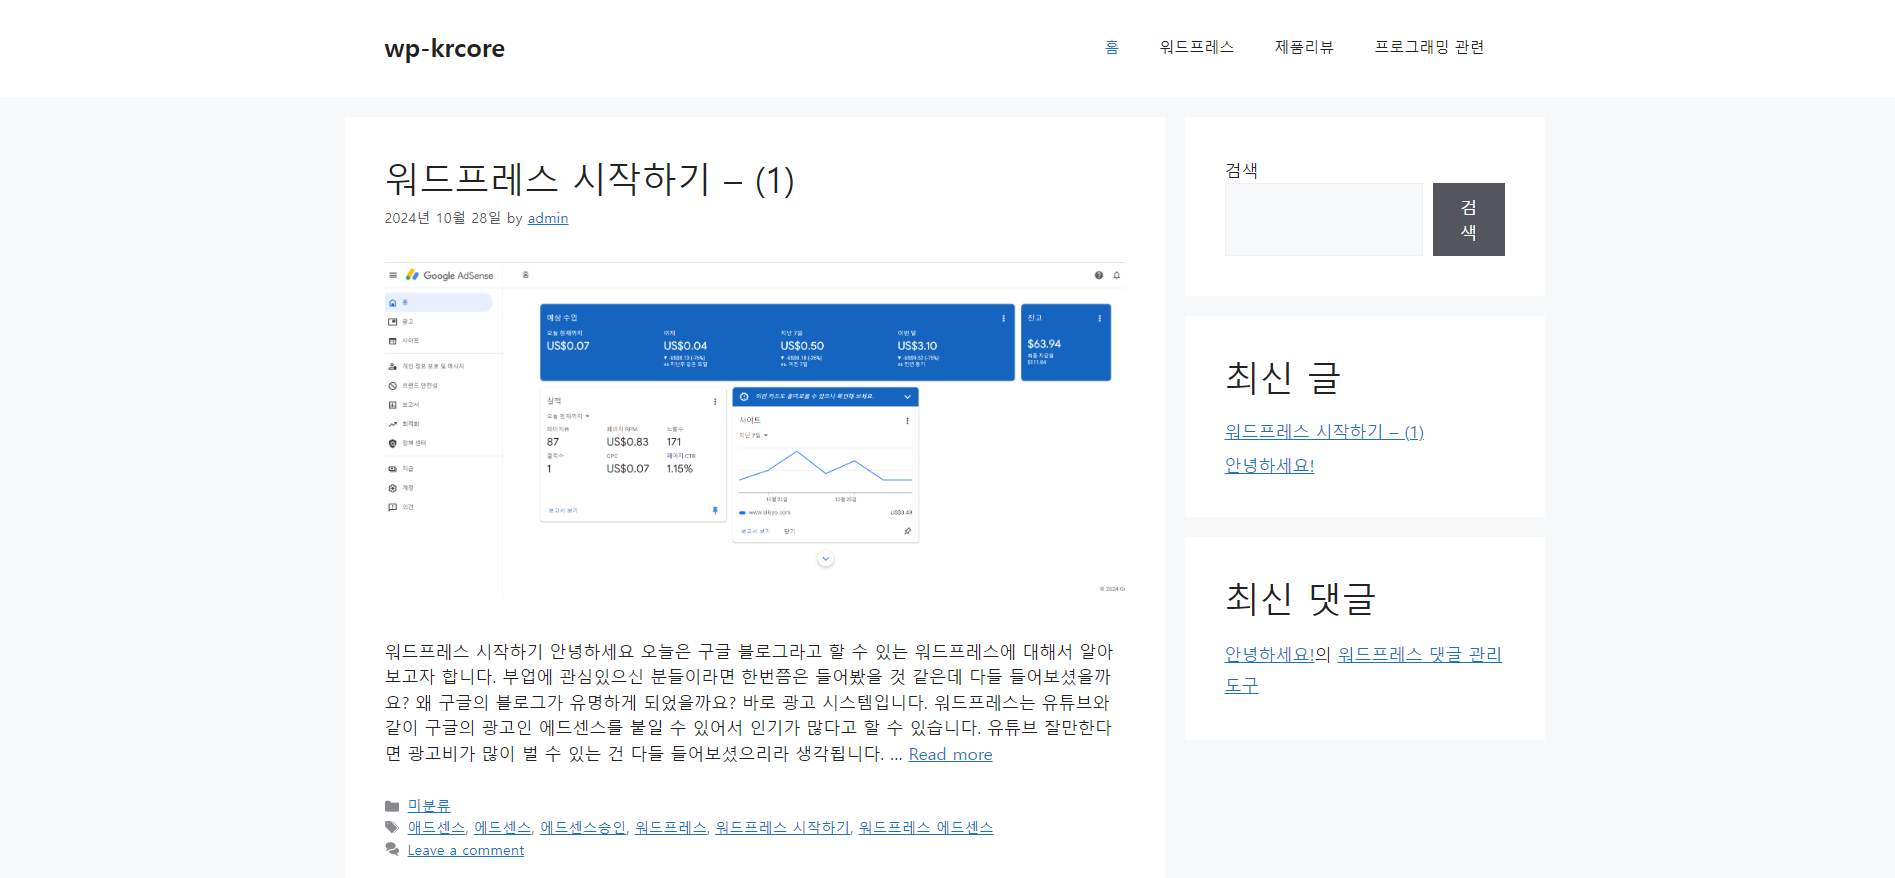
Task: Open the 프로그래밍 관련 menu item
Action: pyautogui.click(x=1429, y=47)
